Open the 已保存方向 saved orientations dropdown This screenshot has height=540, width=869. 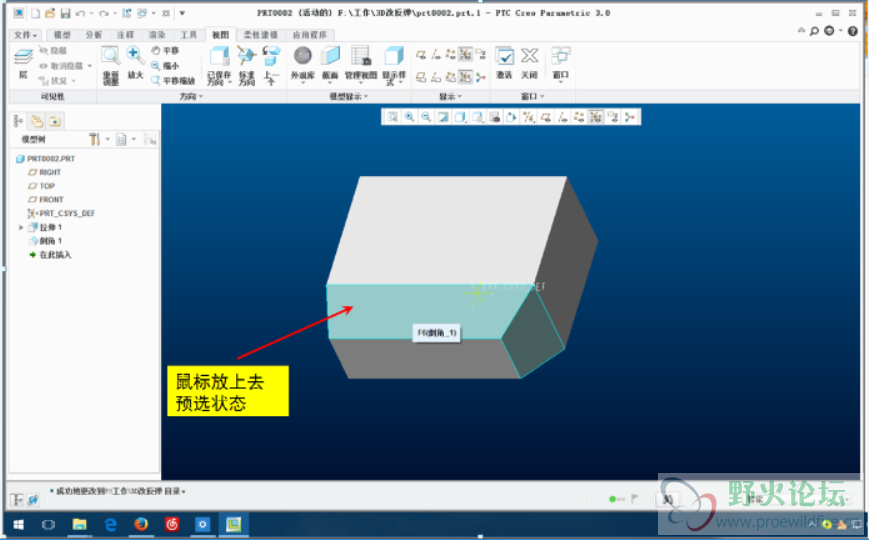click(x=219, y=66)
